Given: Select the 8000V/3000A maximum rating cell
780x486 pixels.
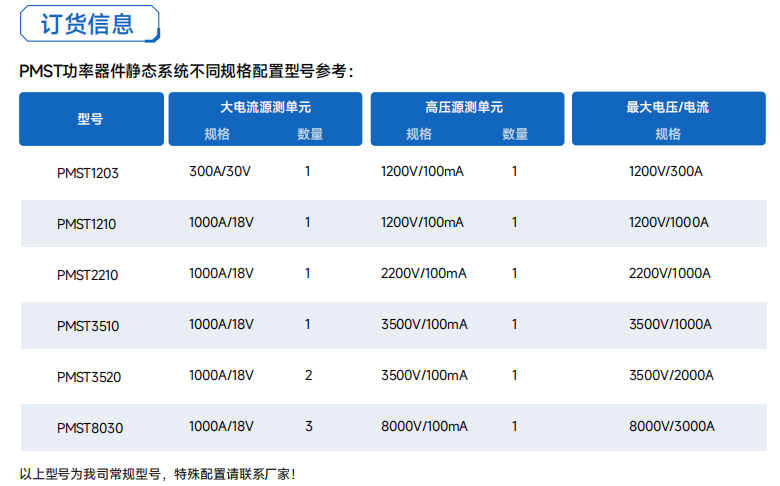Looking at the screenshot, I should (672, 426).
